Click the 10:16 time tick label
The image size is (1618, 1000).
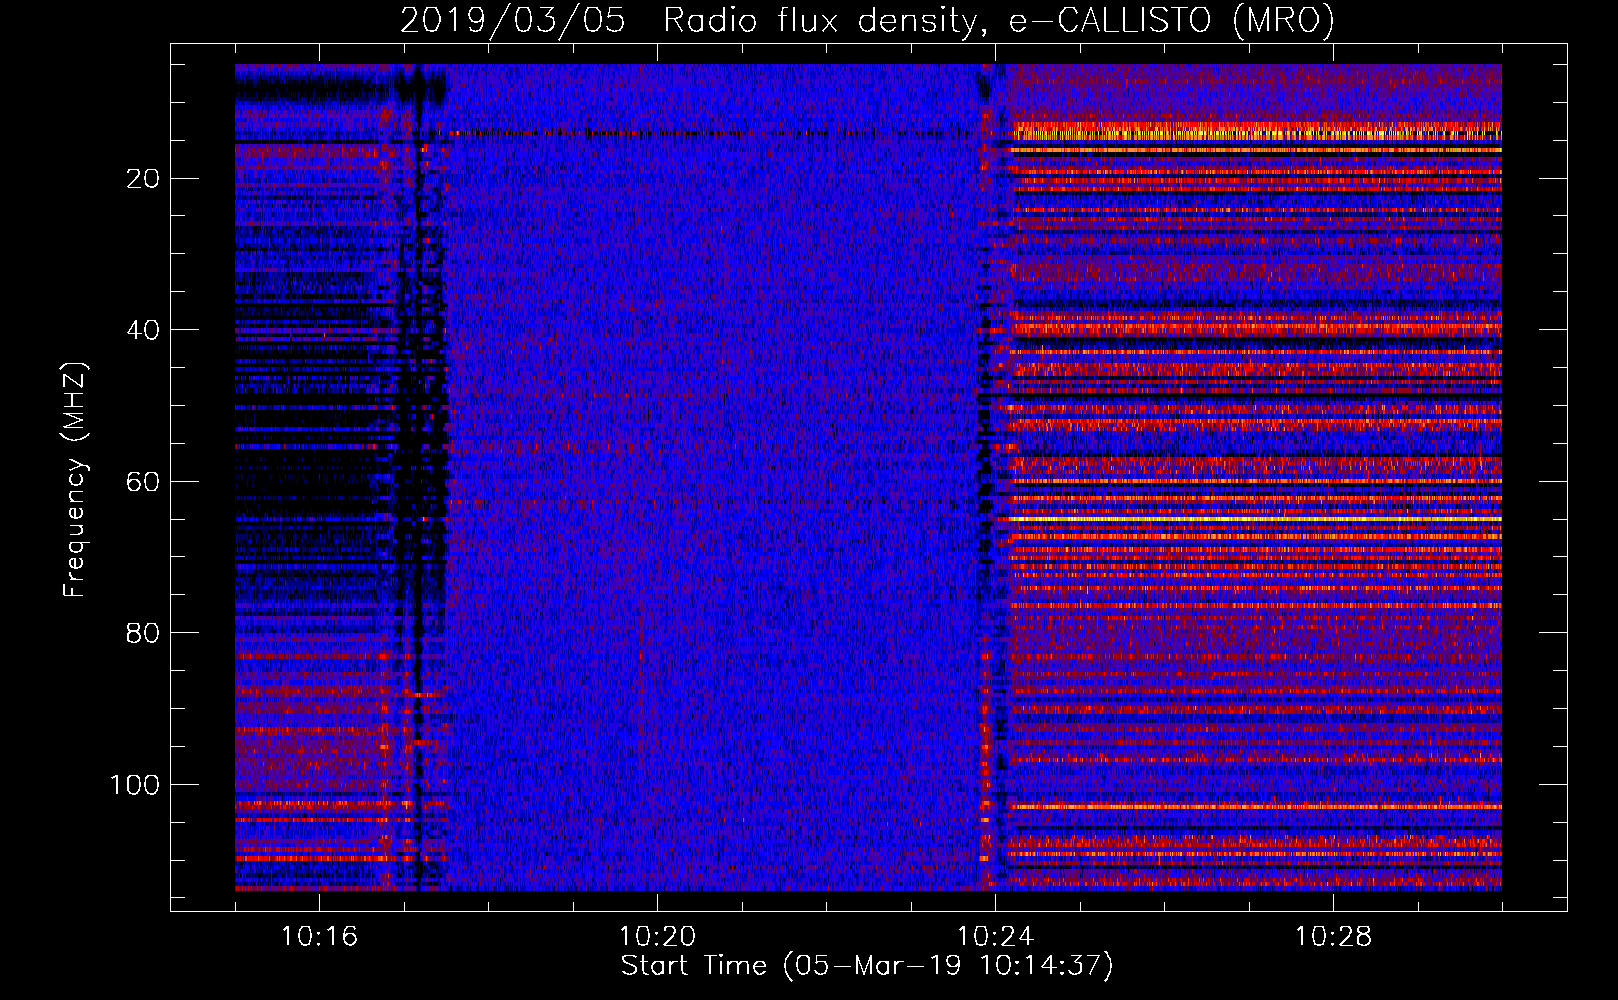(x=319, y=937)
